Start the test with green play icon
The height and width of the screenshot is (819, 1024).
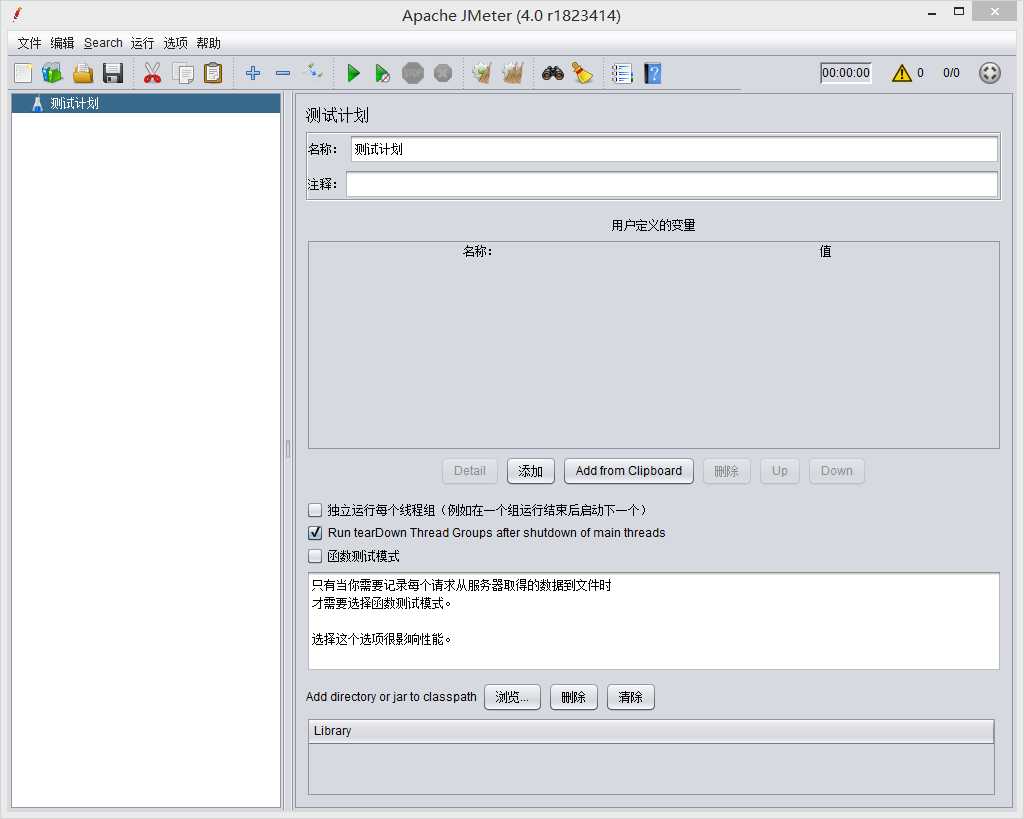[353, 73]
